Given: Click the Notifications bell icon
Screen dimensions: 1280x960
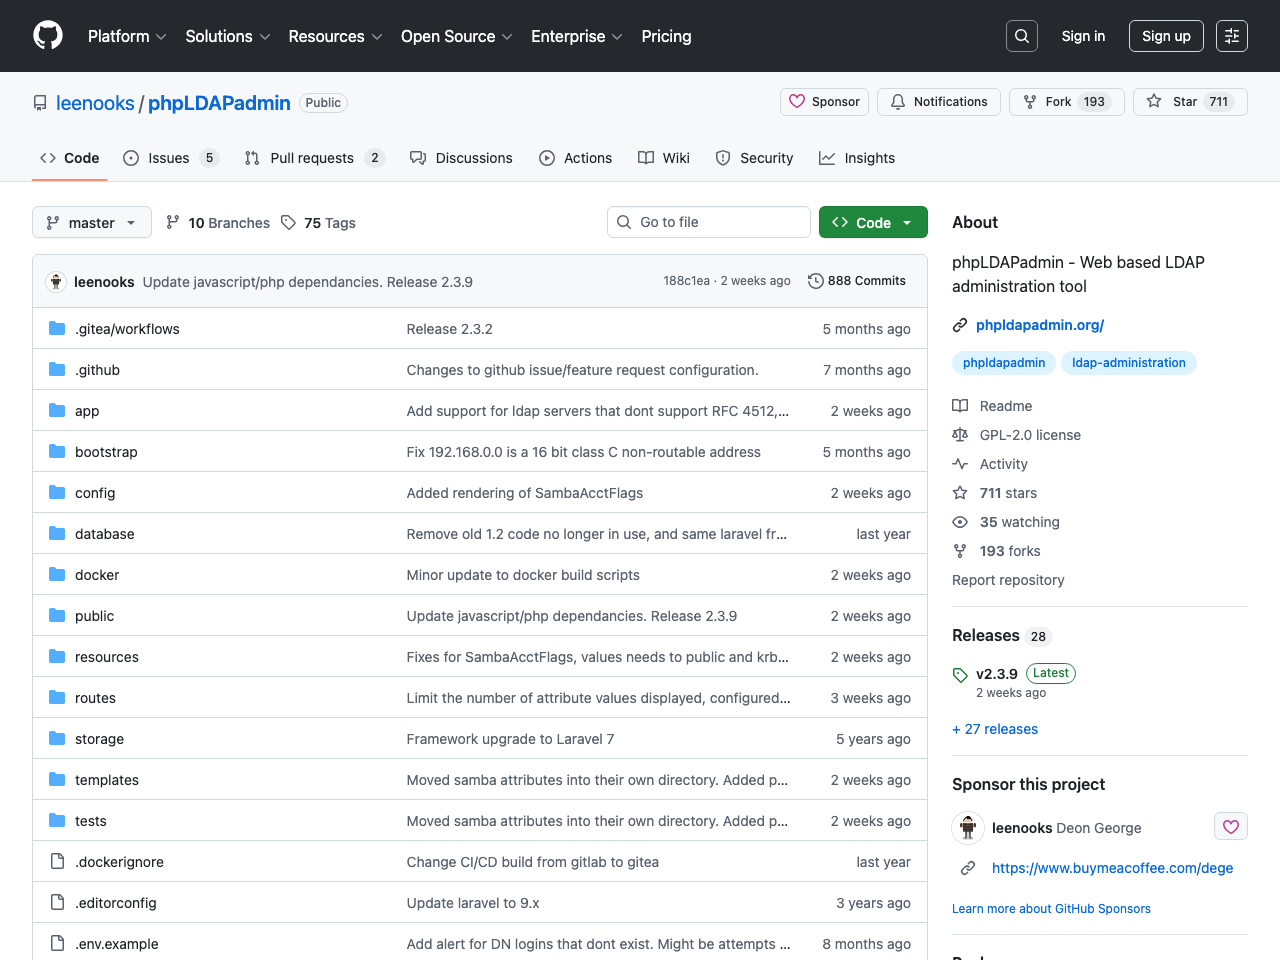Looking at the screenshot, I should 897,101.
